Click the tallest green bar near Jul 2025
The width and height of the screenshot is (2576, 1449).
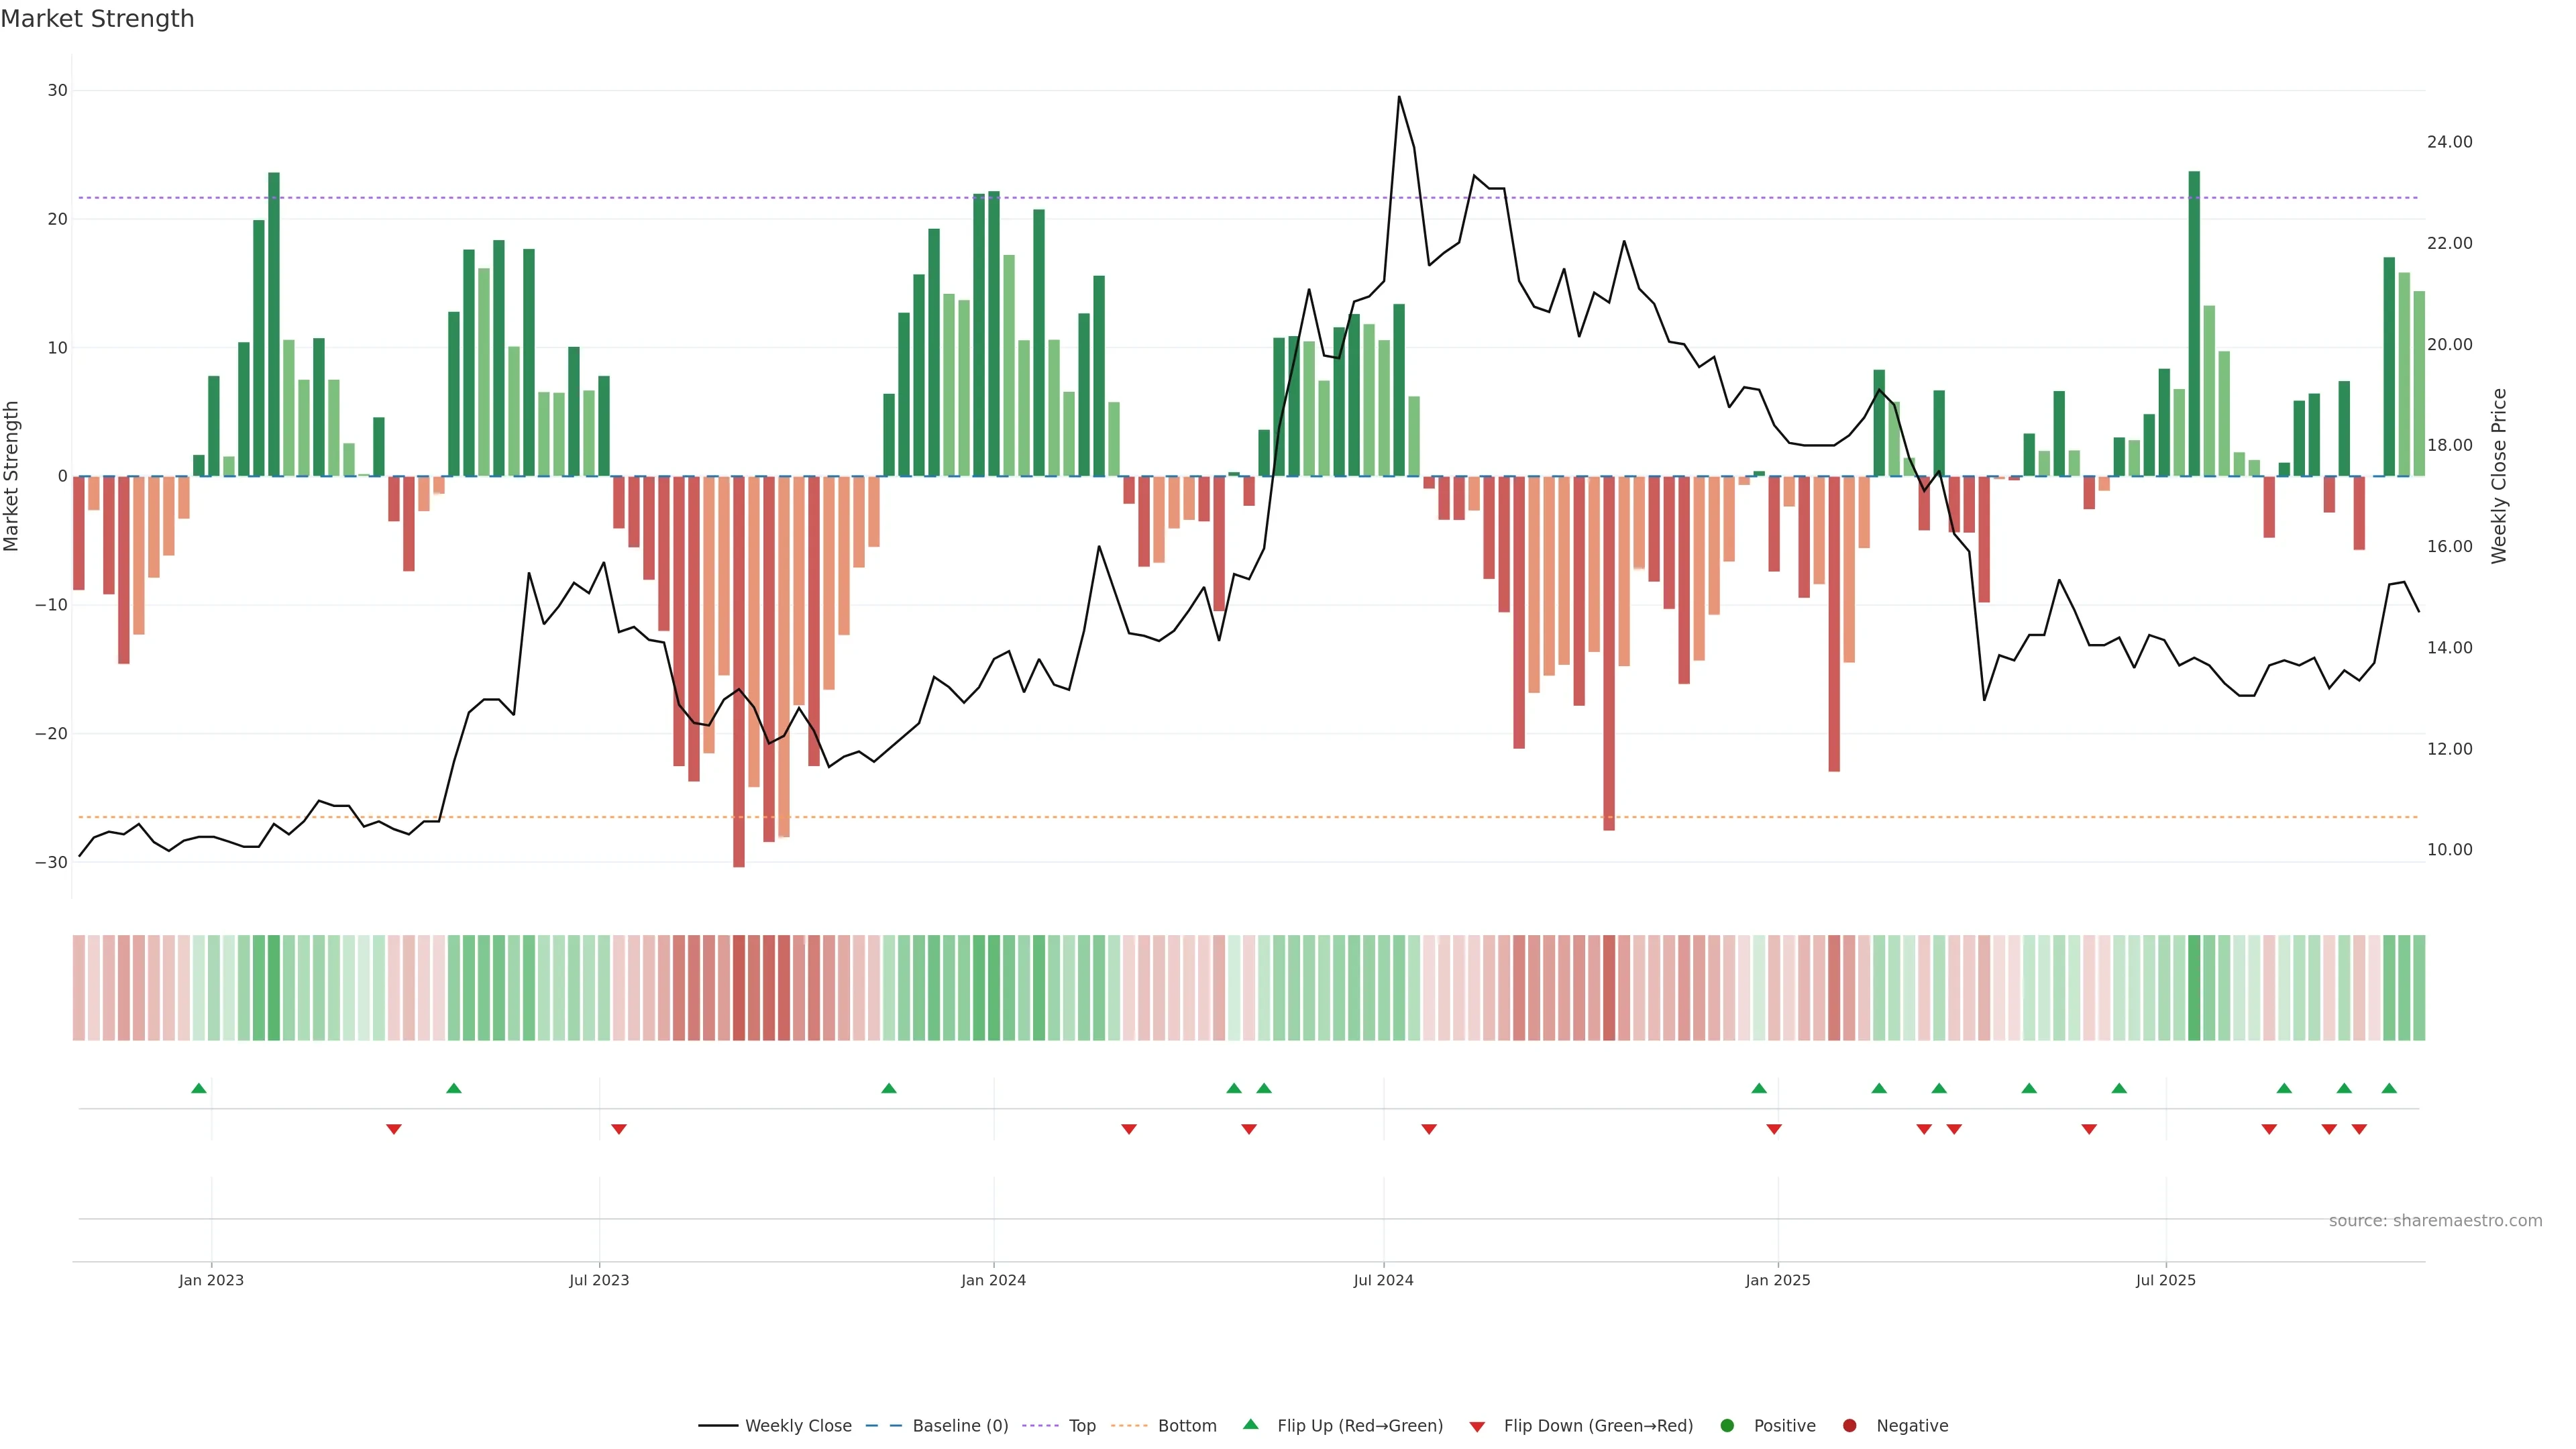pos(2194,323)
